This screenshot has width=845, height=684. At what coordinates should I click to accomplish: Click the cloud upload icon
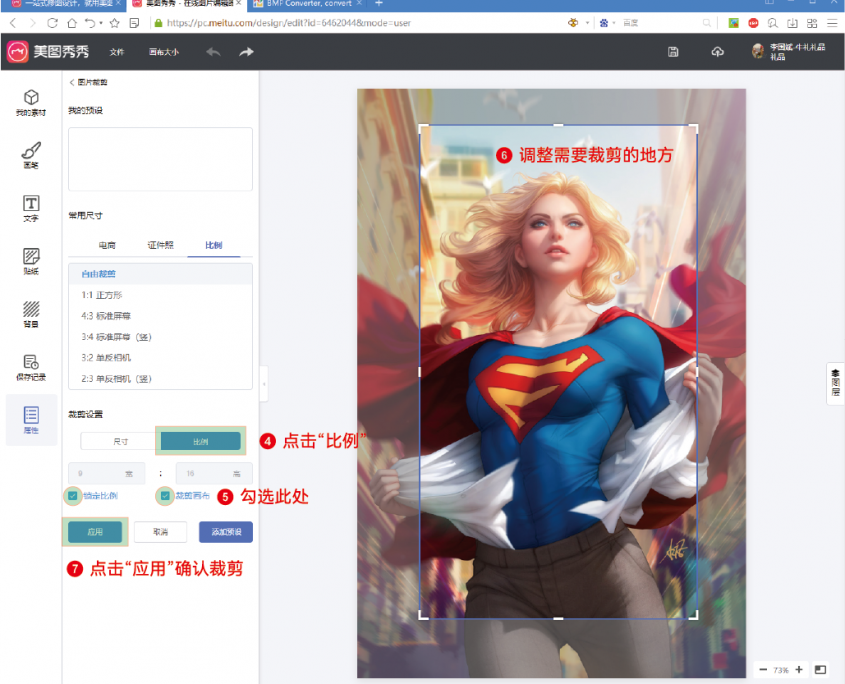(717, 52)
